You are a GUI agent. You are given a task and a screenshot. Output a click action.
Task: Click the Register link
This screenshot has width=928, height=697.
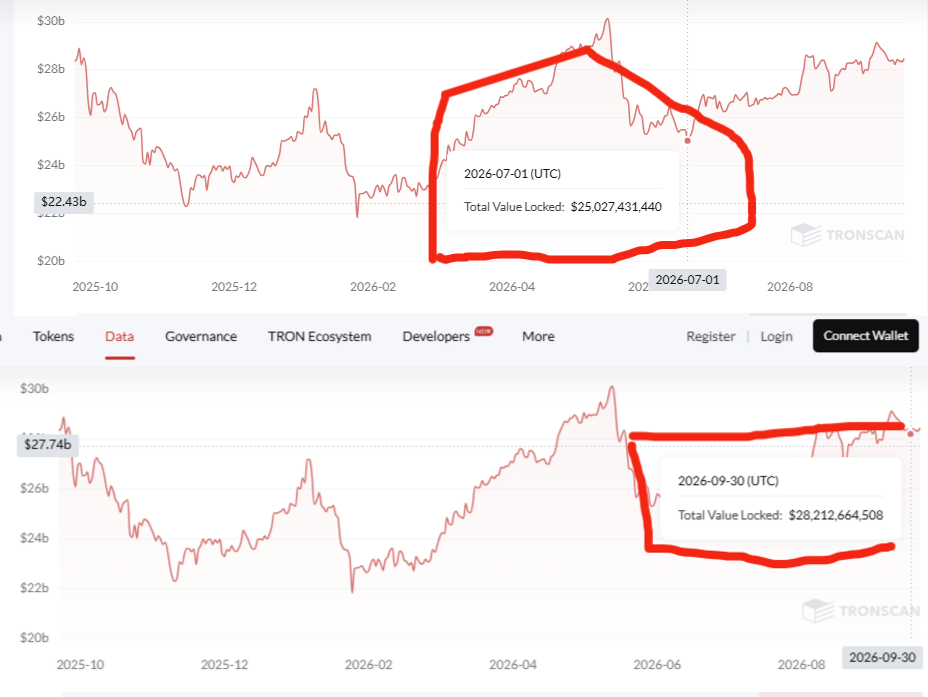point(711,336)
